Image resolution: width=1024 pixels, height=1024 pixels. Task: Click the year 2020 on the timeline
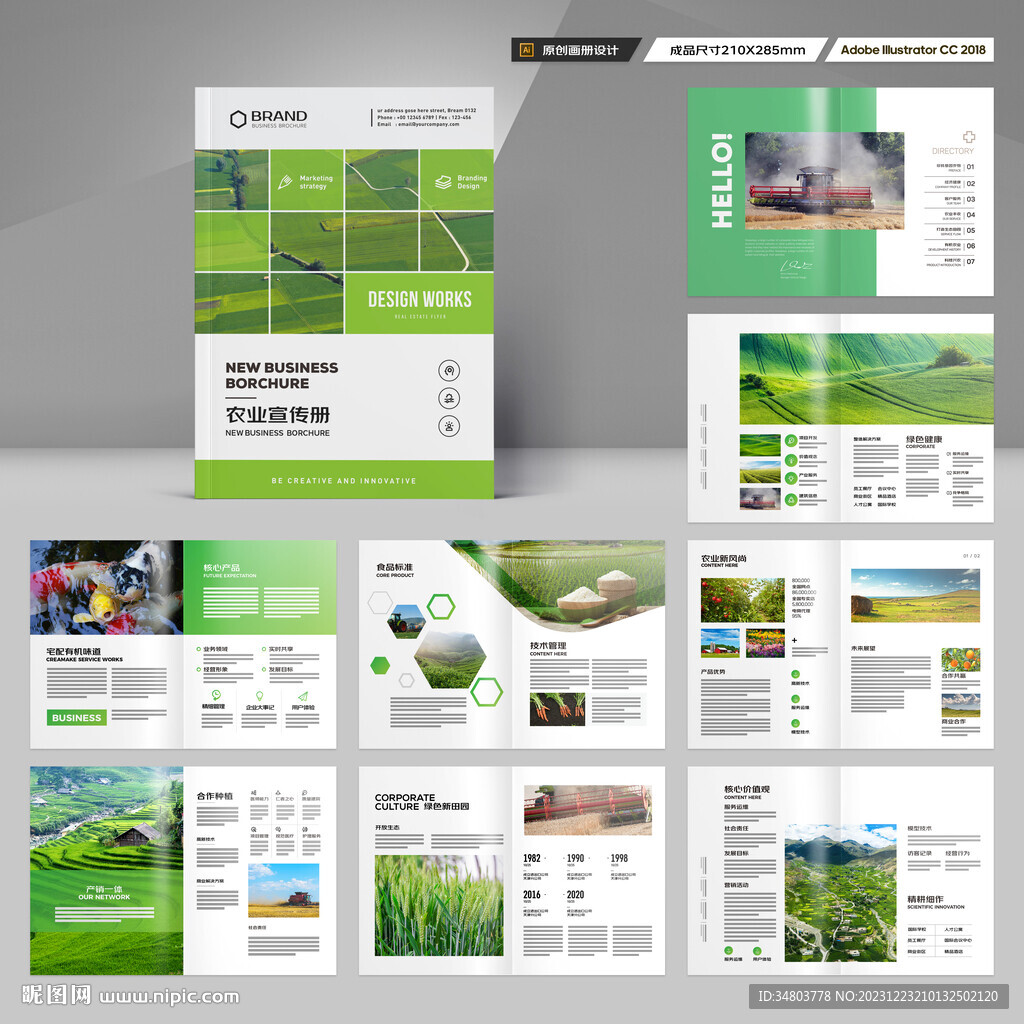pos(575,895)
